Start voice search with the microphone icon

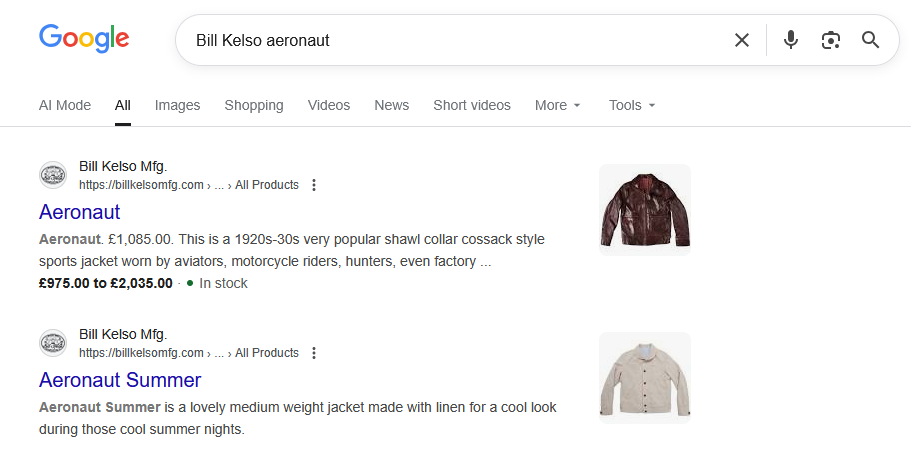pos(790,40)
